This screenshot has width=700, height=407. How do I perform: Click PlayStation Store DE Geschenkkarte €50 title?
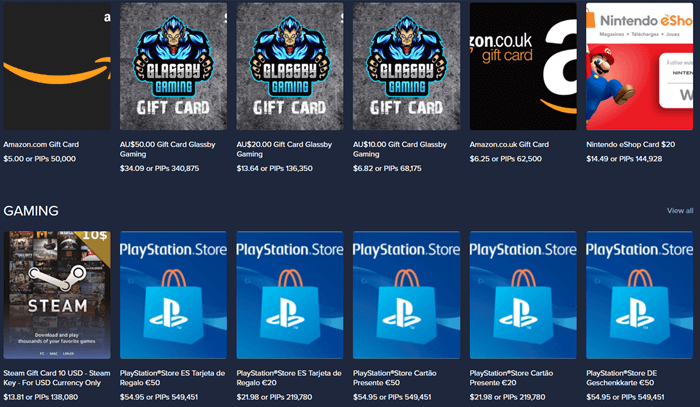[x=621, y=378]
